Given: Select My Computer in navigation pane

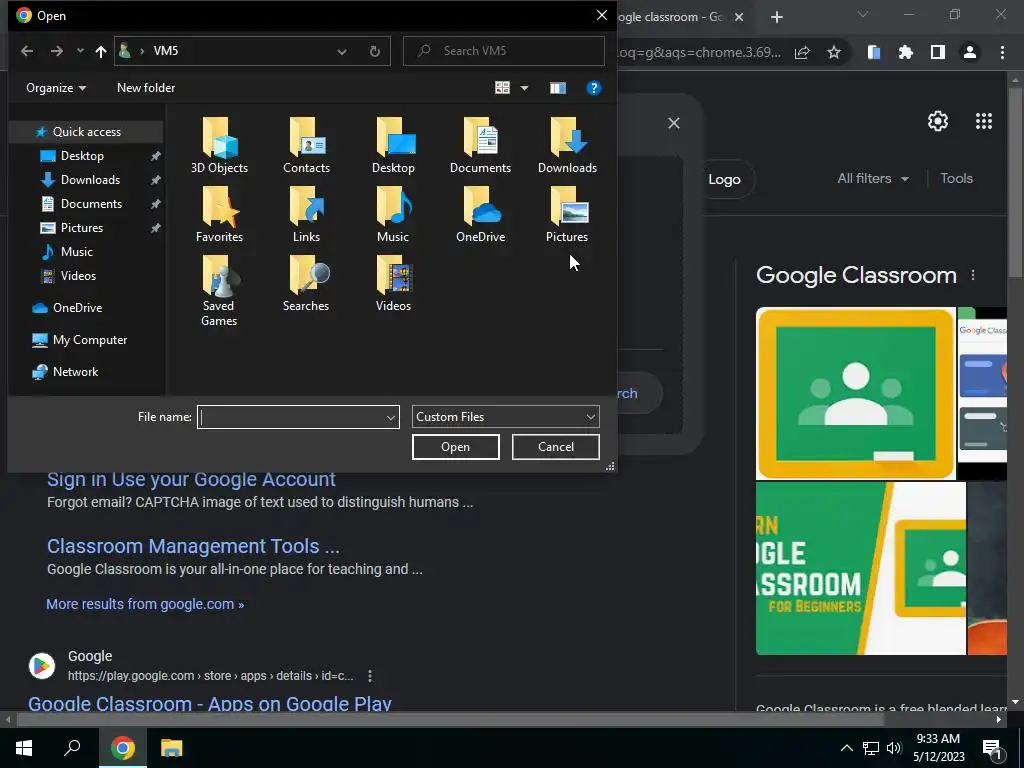Looking at the screenshot, I should click(89, 340).
